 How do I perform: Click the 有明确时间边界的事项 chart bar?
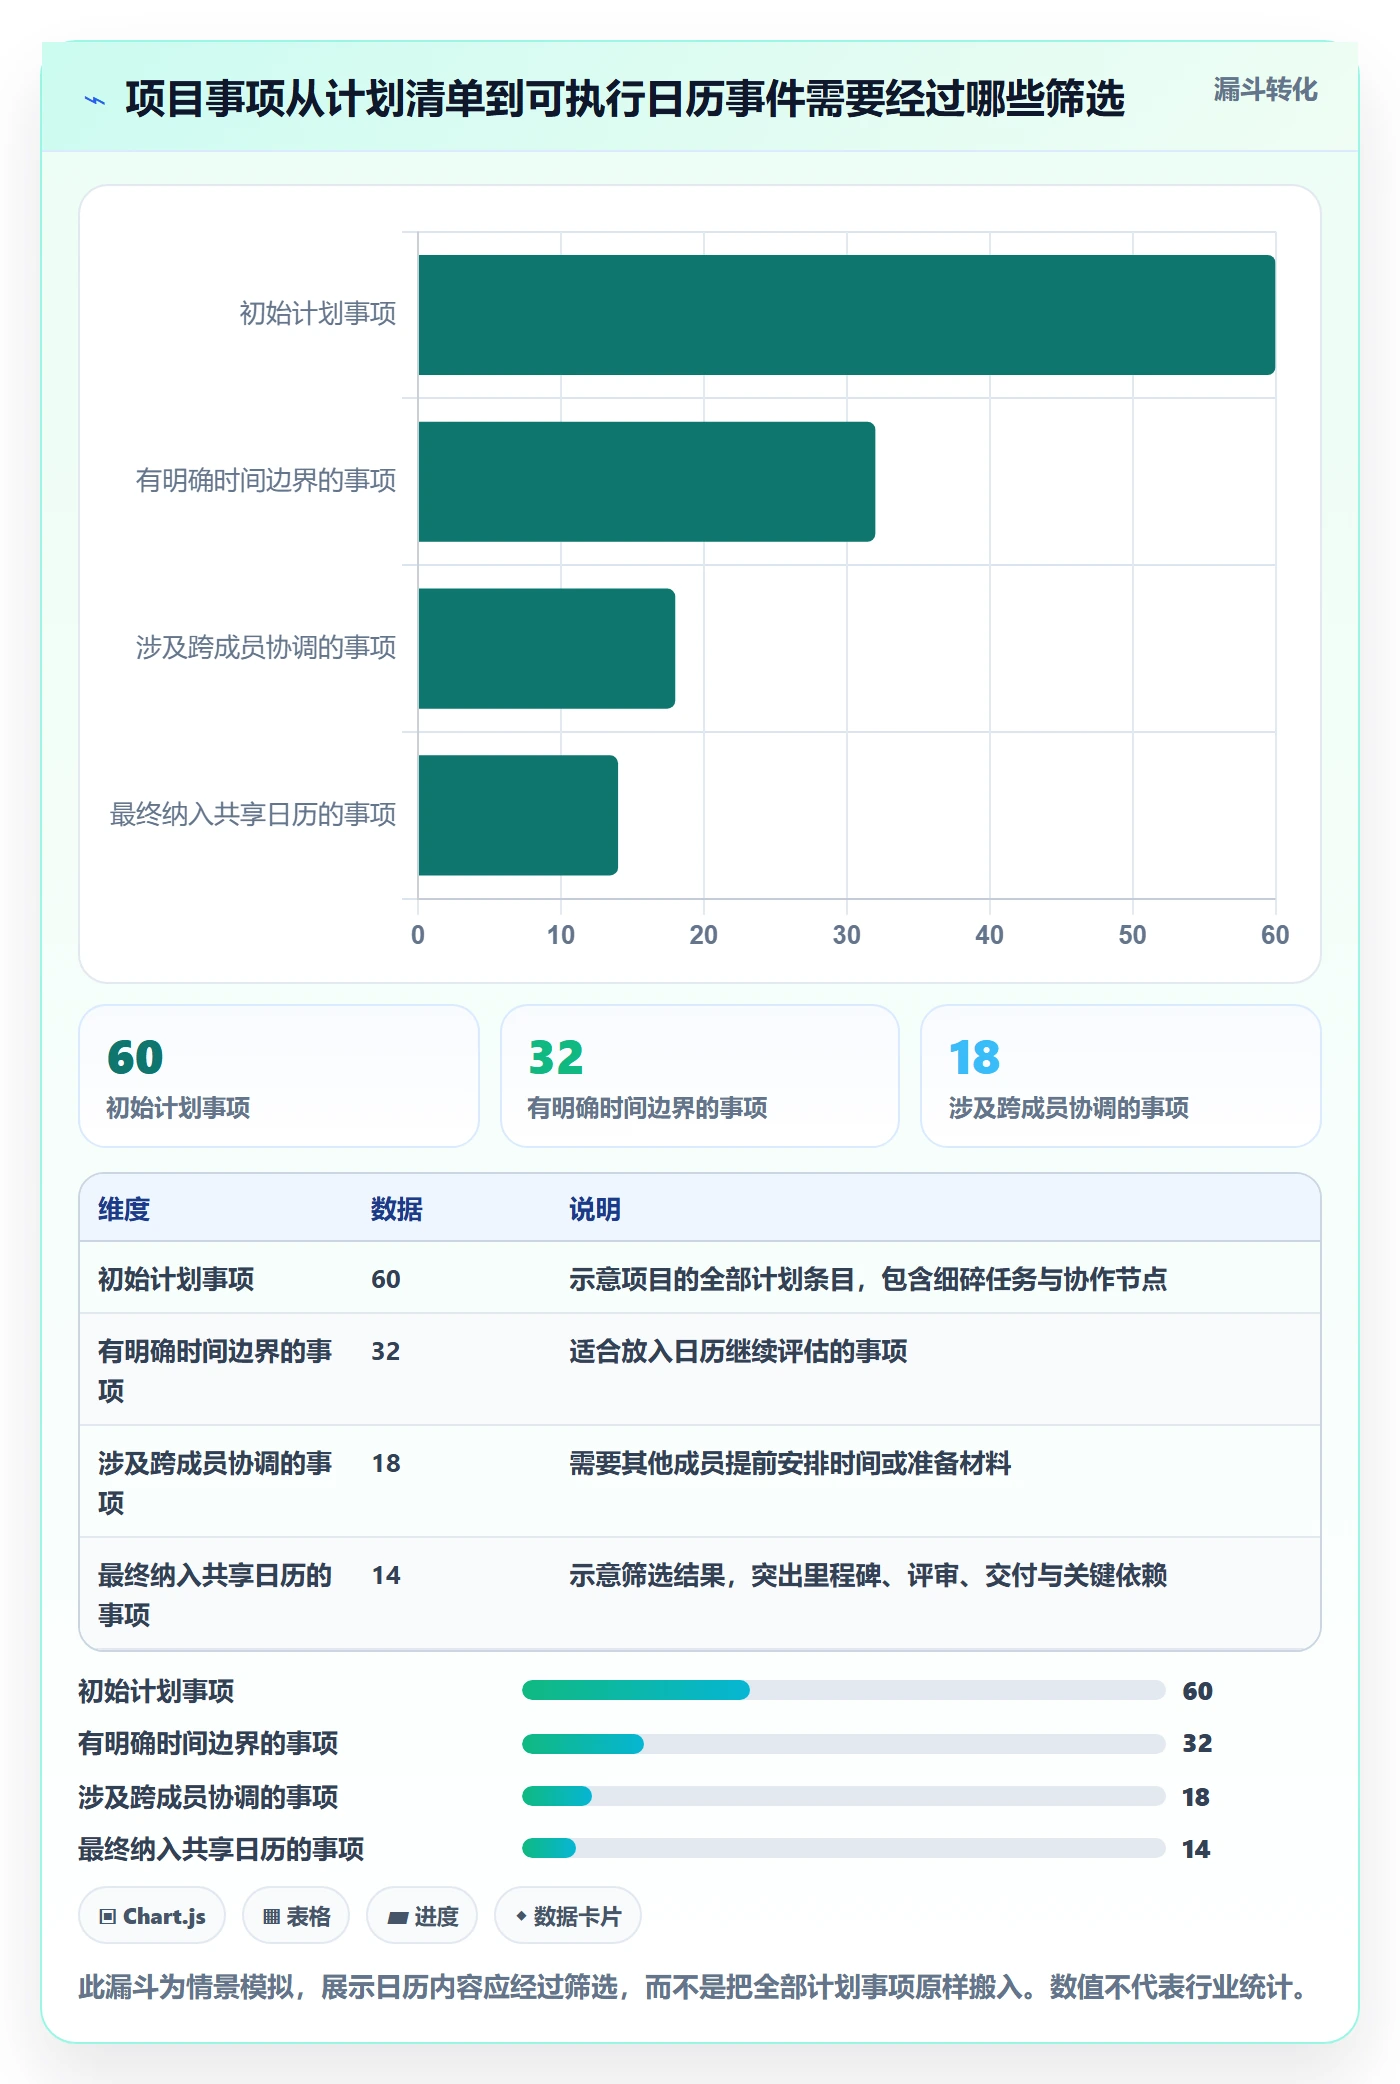coord(647,482)
